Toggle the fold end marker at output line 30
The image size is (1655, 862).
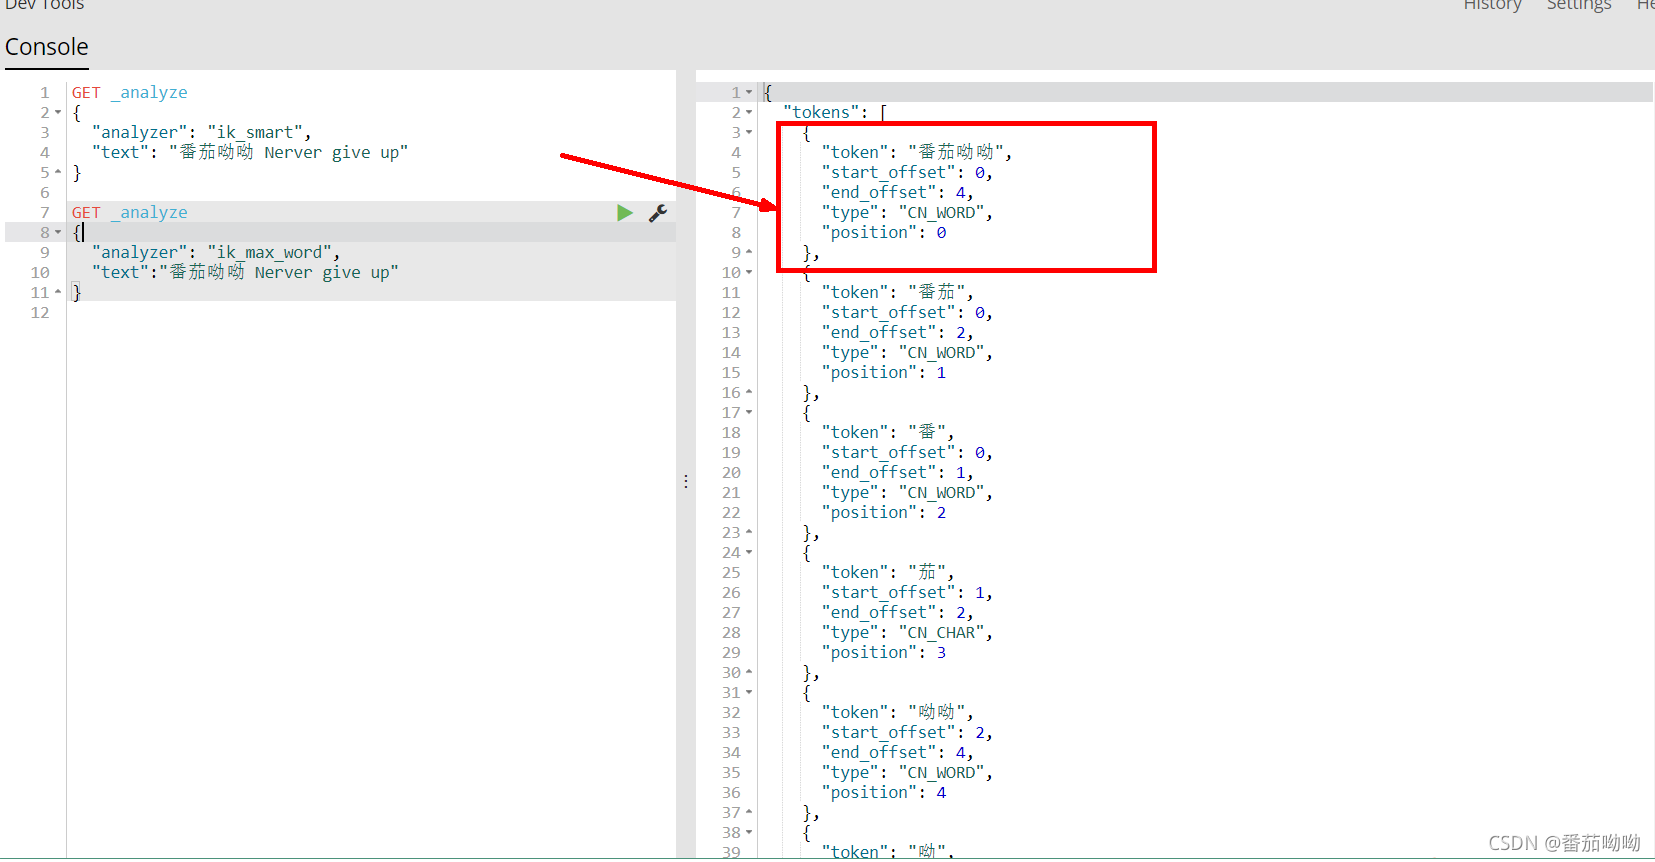click(x=749, y=672)
